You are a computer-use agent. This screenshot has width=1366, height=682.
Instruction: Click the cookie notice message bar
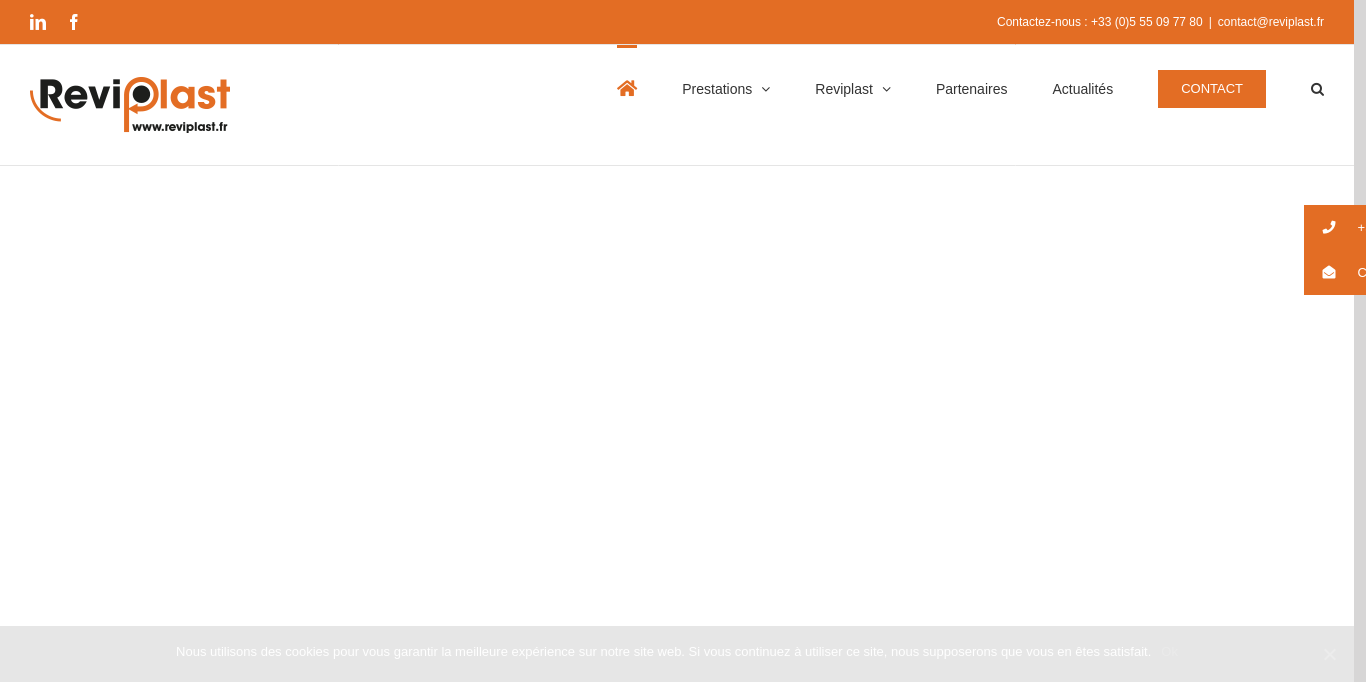tap(664, 652)
